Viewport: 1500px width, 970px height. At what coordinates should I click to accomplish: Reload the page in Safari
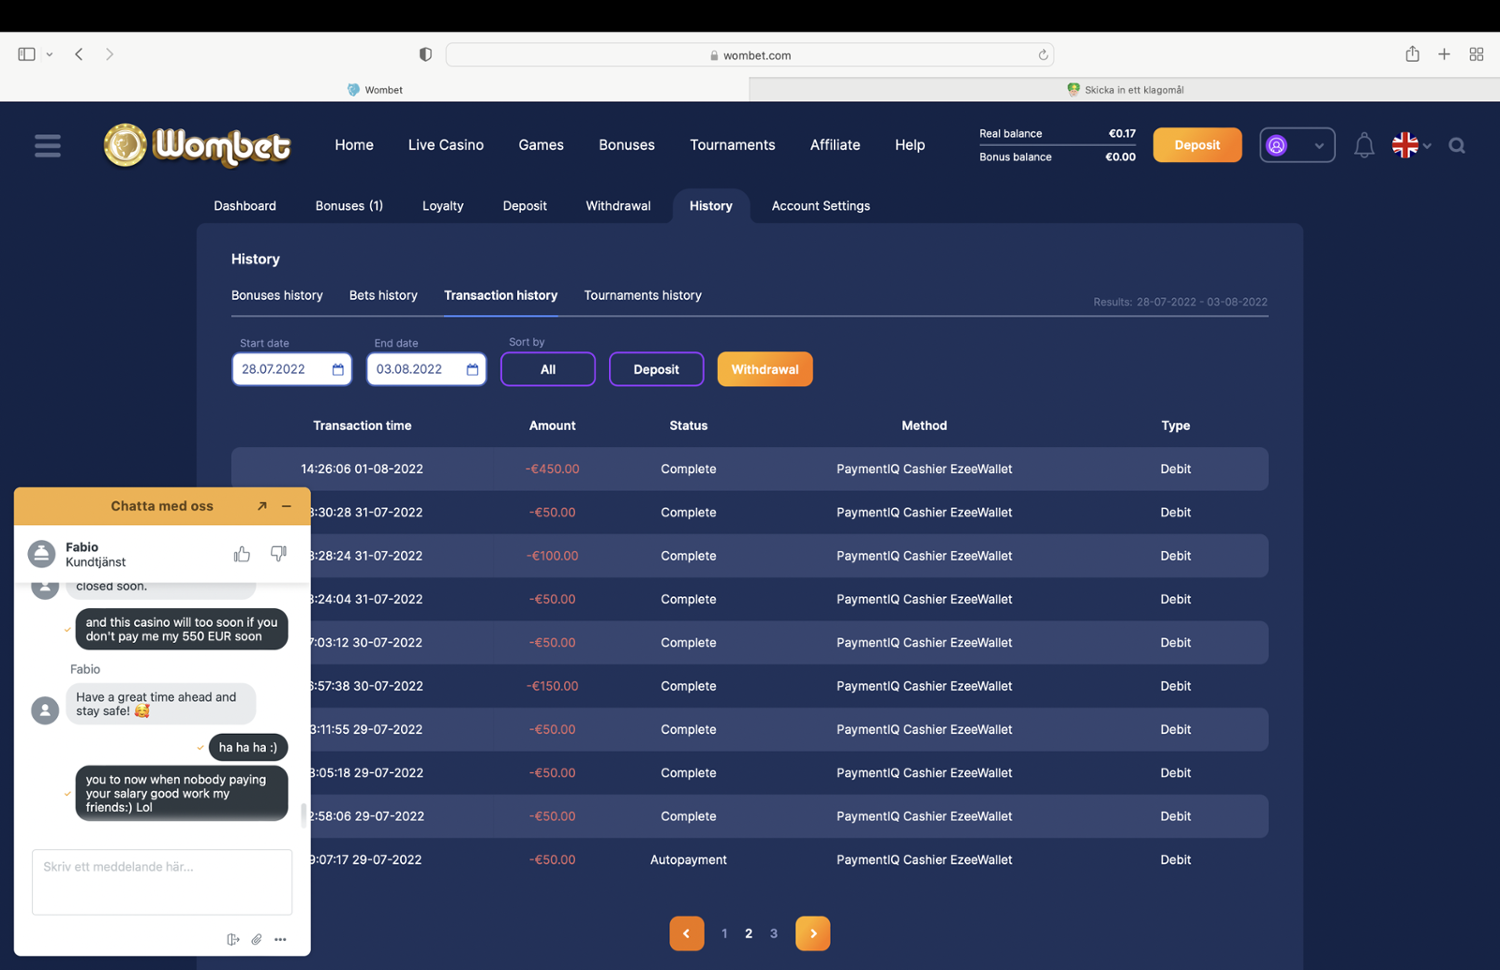click(1043, 55)
